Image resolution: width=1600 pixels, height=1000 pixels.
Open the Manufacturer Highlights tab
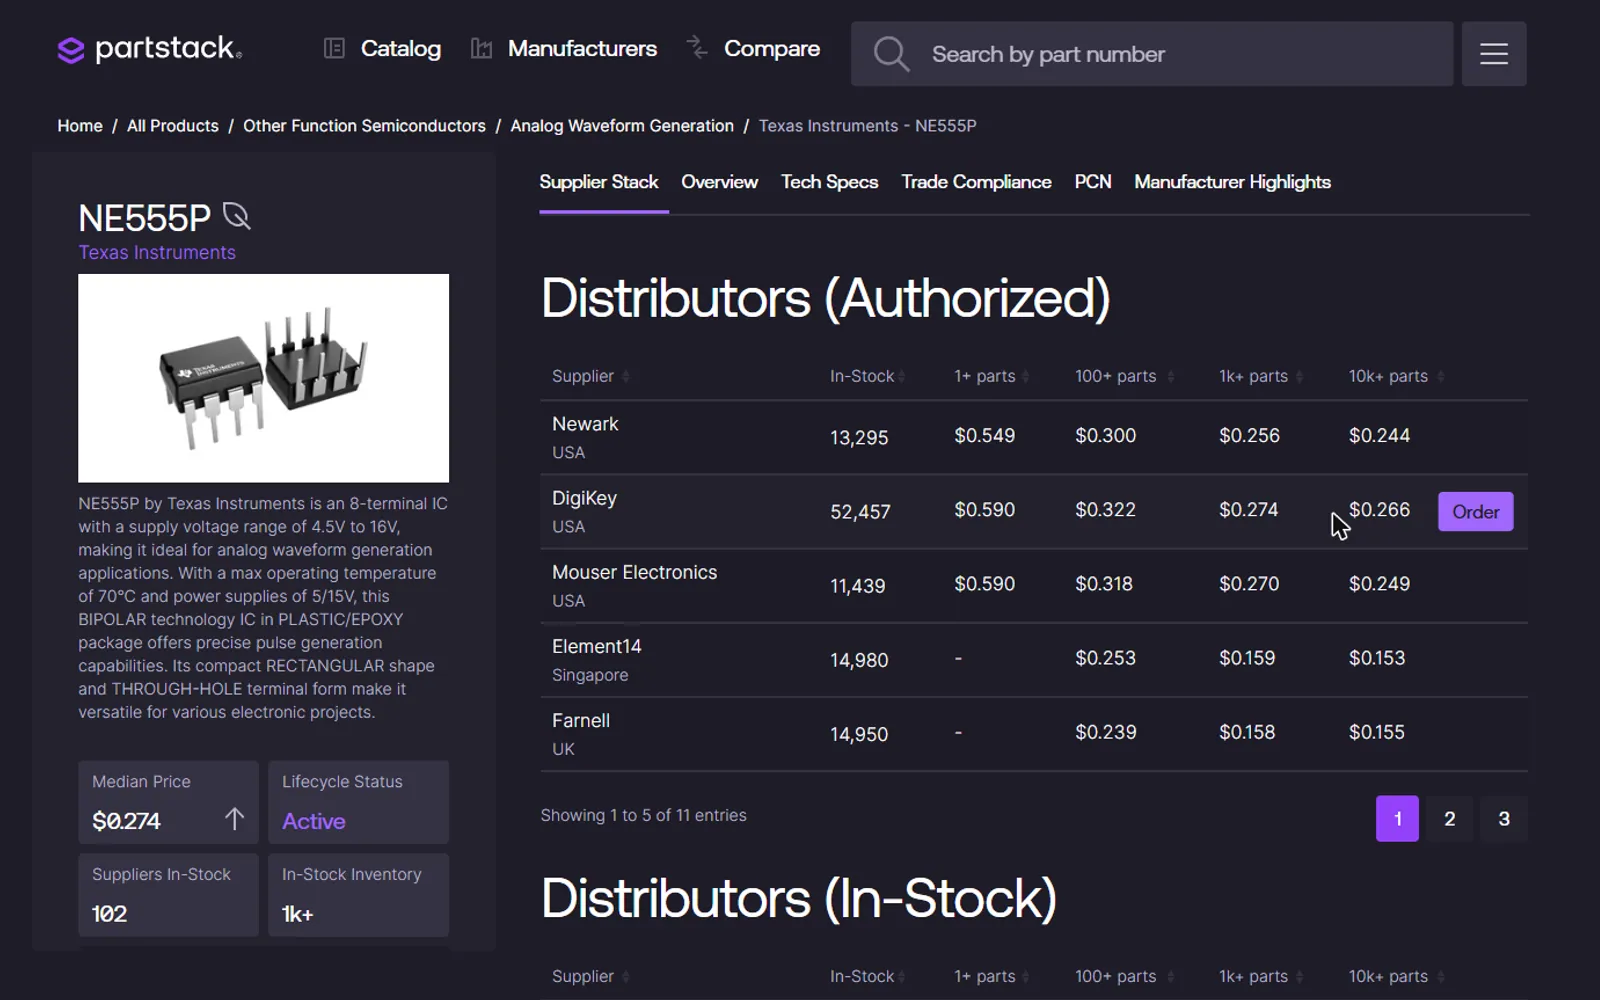click(x=1232, y=182)
